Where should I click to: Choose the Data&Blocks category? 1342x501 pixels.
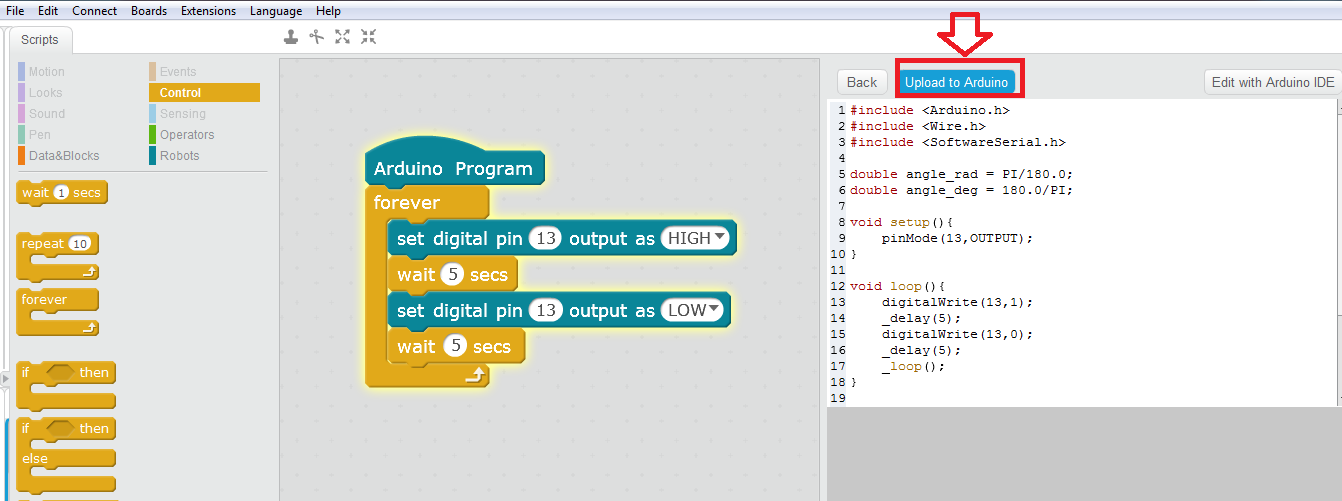[63, 155]
